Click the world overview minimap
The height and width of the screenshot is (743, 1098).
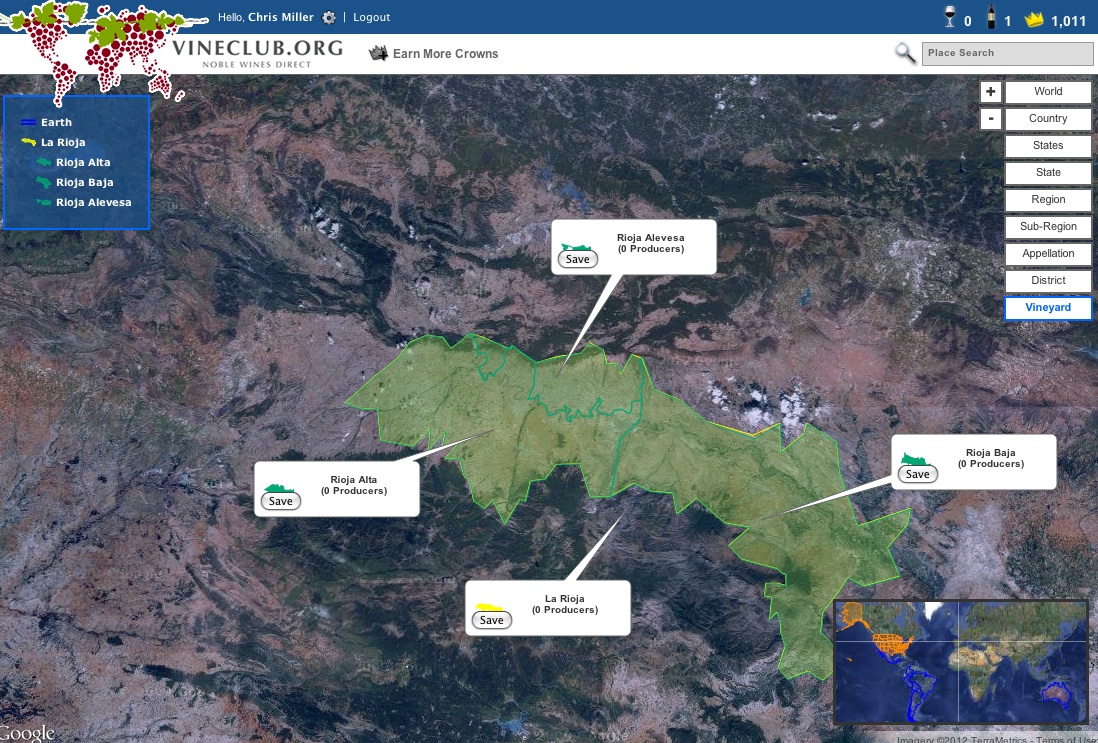coord(960,661)
